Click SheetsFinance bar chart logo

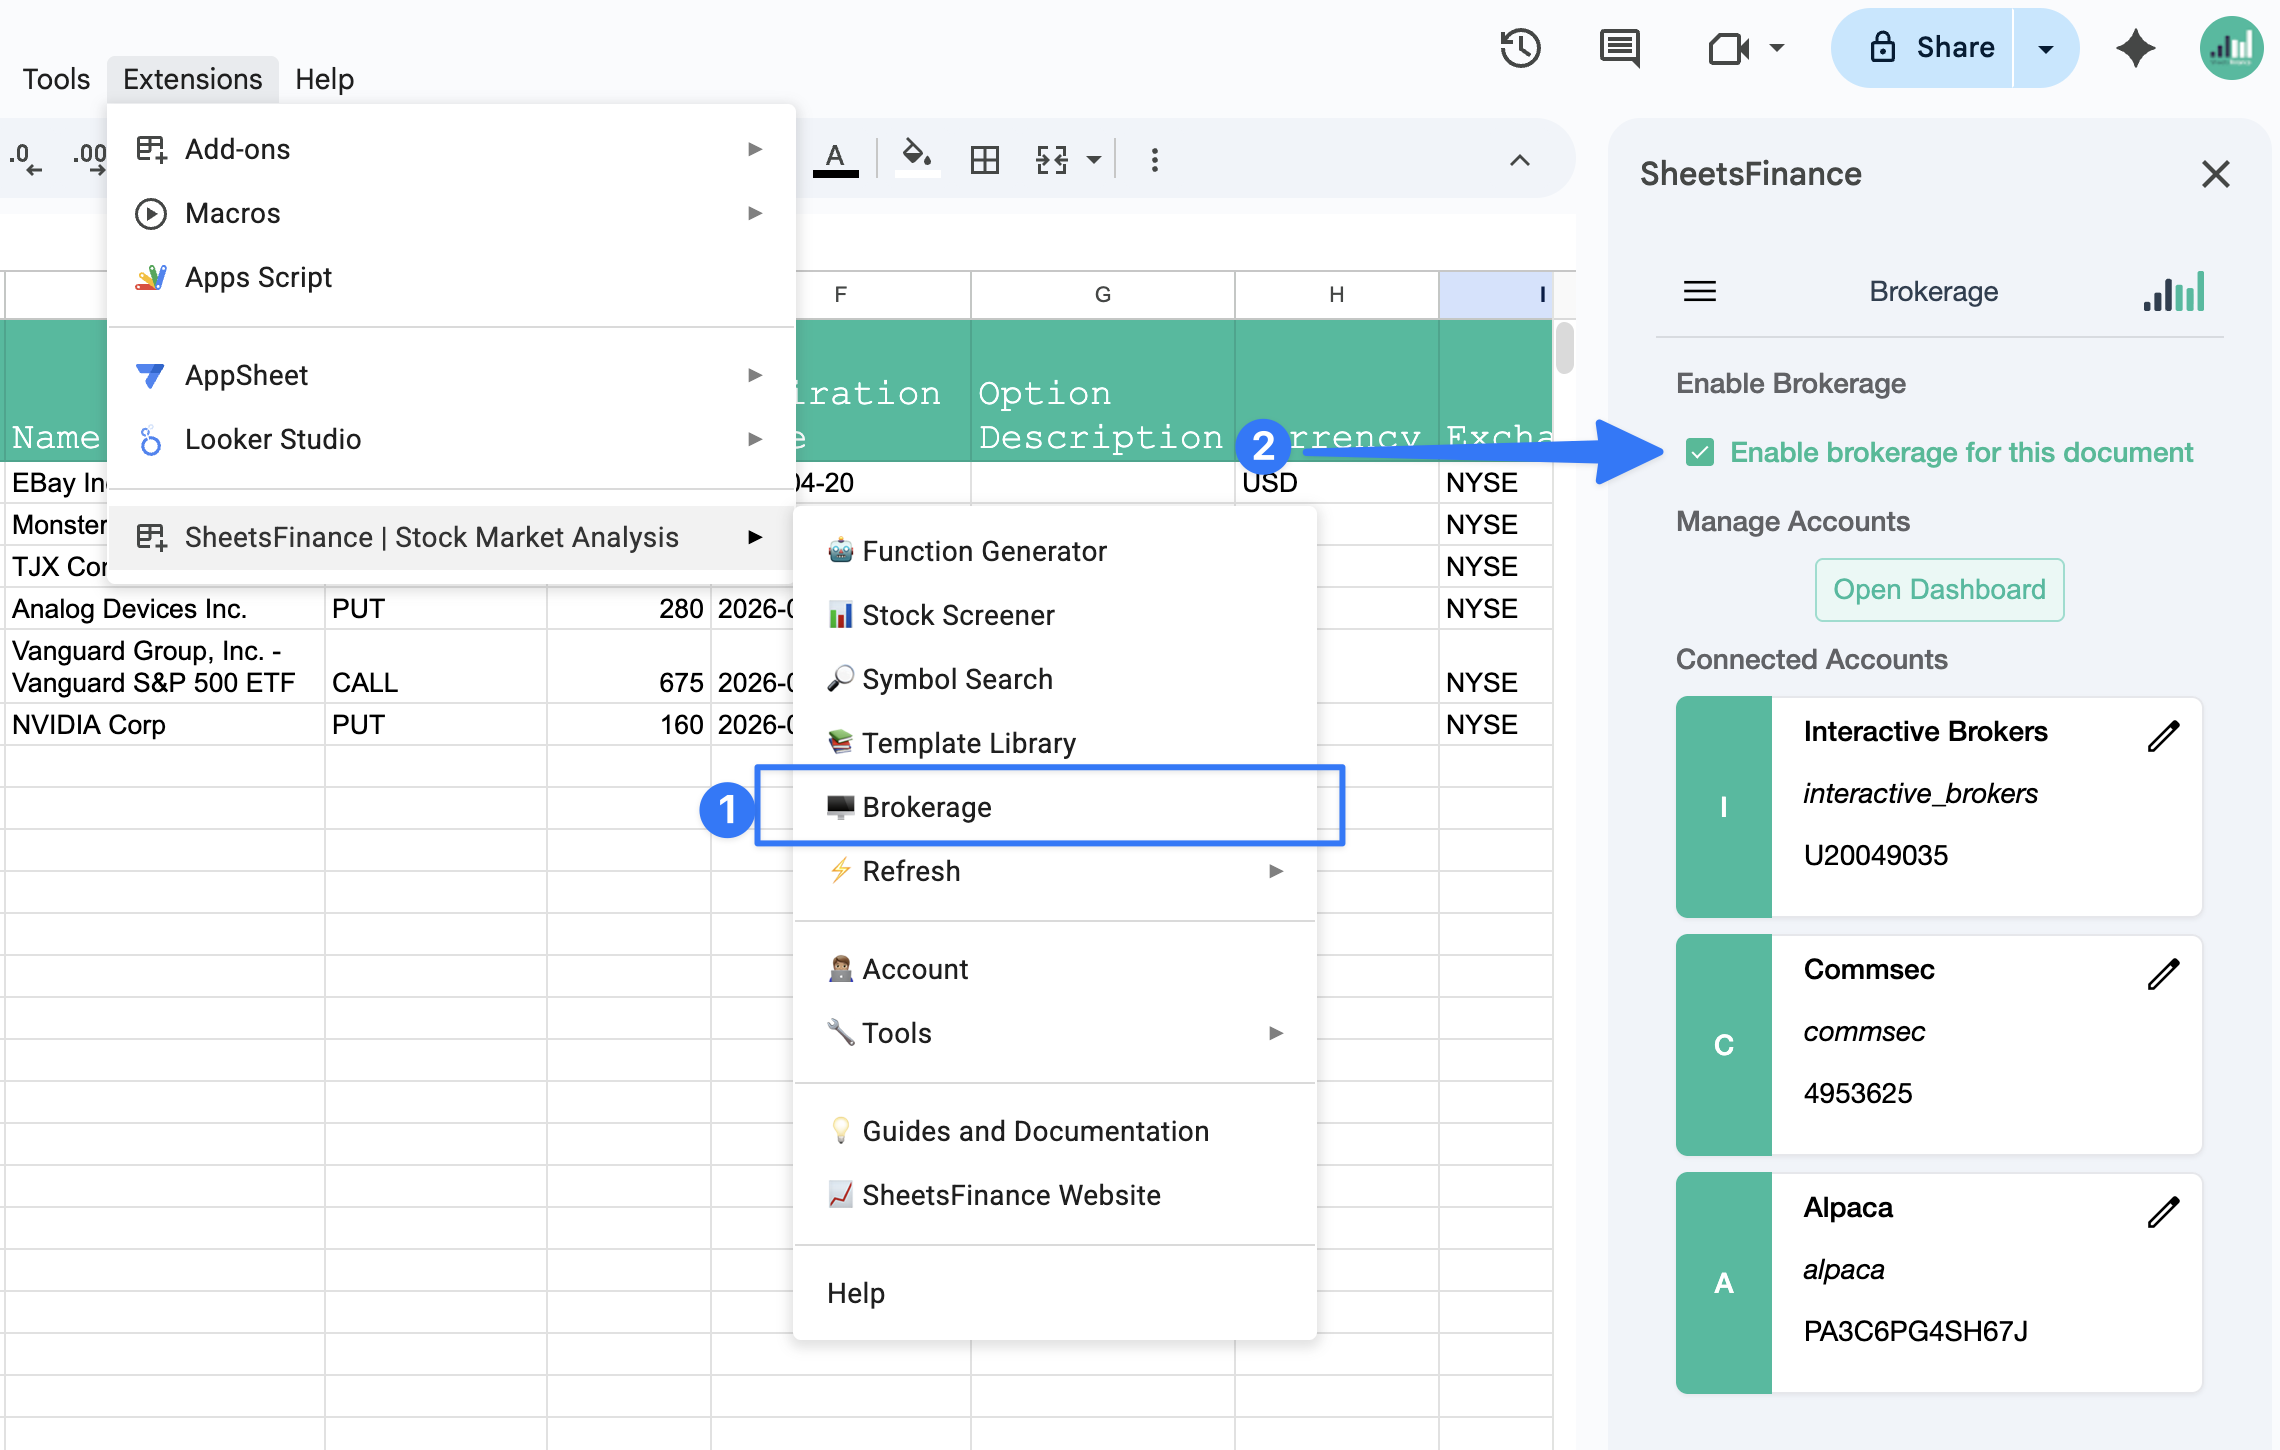coord(2174,291)
